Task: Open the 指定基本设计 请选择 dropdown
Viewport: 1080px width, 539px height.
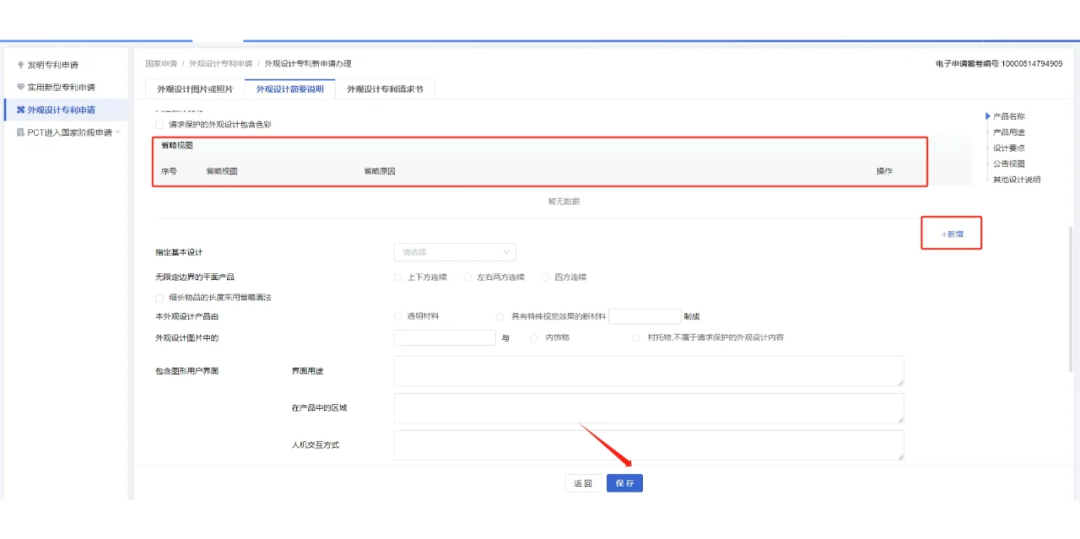Action: pos(455,252)
